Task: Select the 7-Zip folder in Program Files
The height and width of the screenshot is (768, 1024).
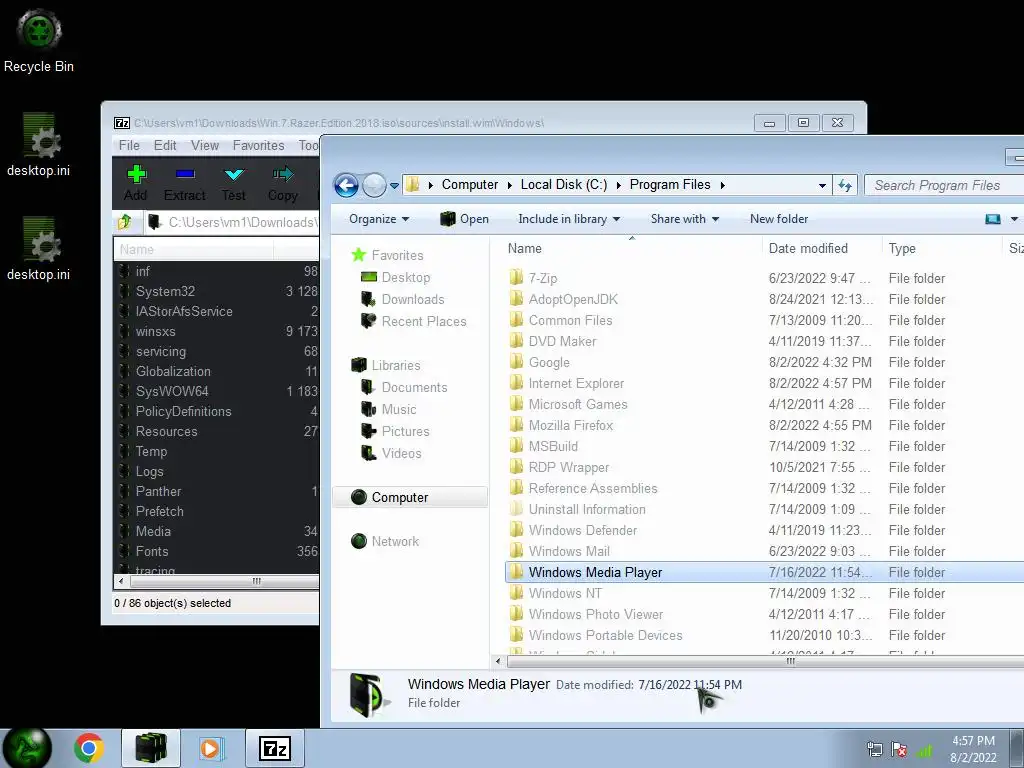Action: (x=543, y=278)
